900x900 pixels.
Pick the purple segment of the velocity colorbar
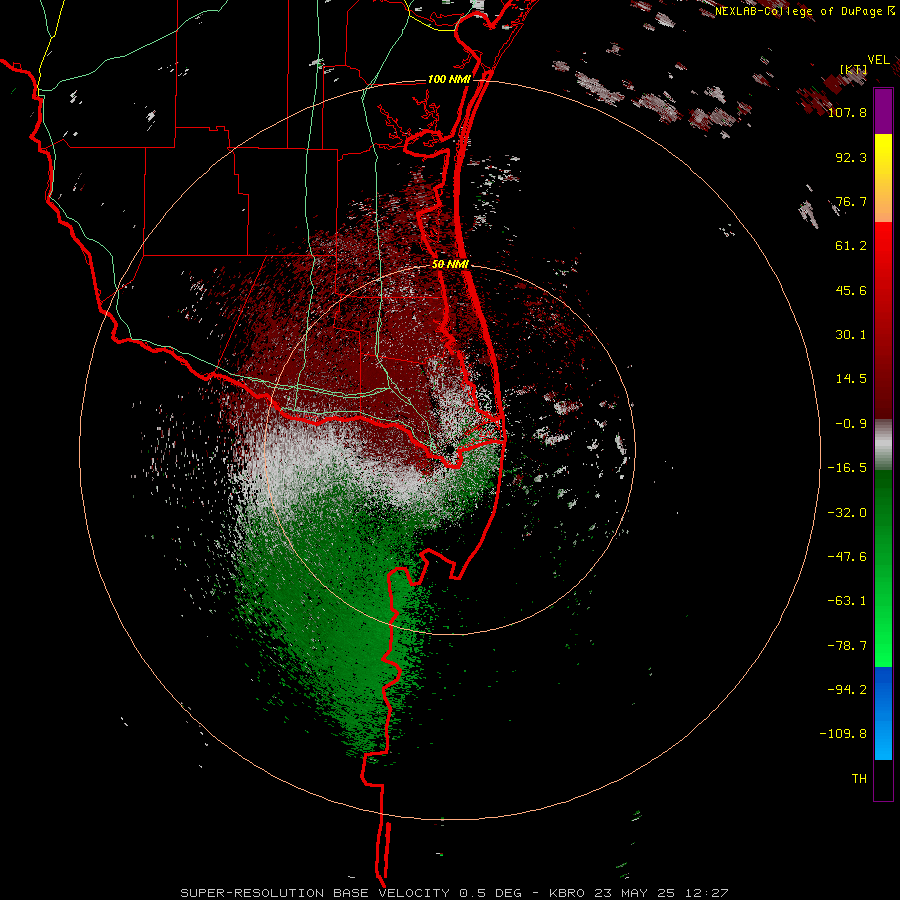883,112
